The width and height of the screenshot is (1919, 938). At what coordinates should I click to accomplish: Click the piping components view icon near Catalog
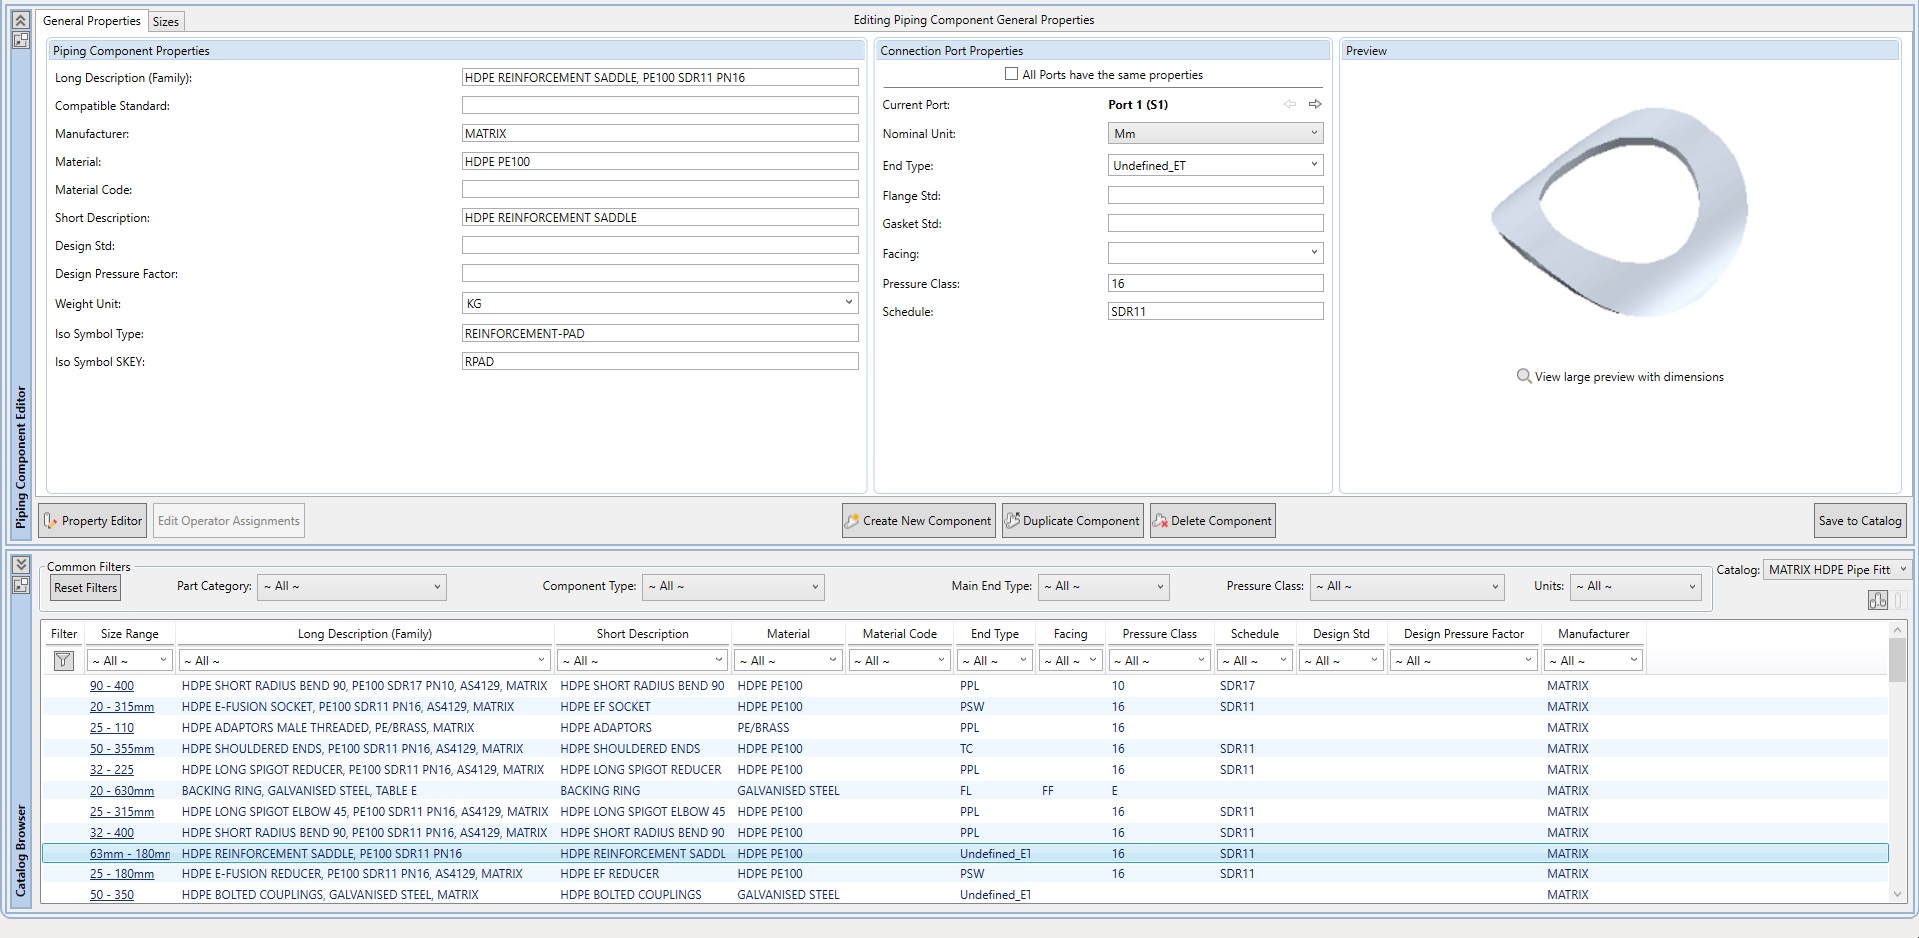pos(1877,600)
